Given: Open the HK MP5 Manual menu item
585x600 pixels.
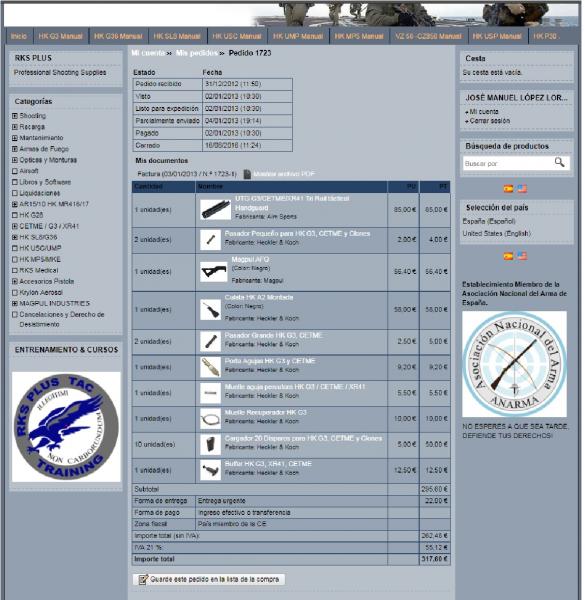Looking at the screenshot, I should click(x=359, y=36).
